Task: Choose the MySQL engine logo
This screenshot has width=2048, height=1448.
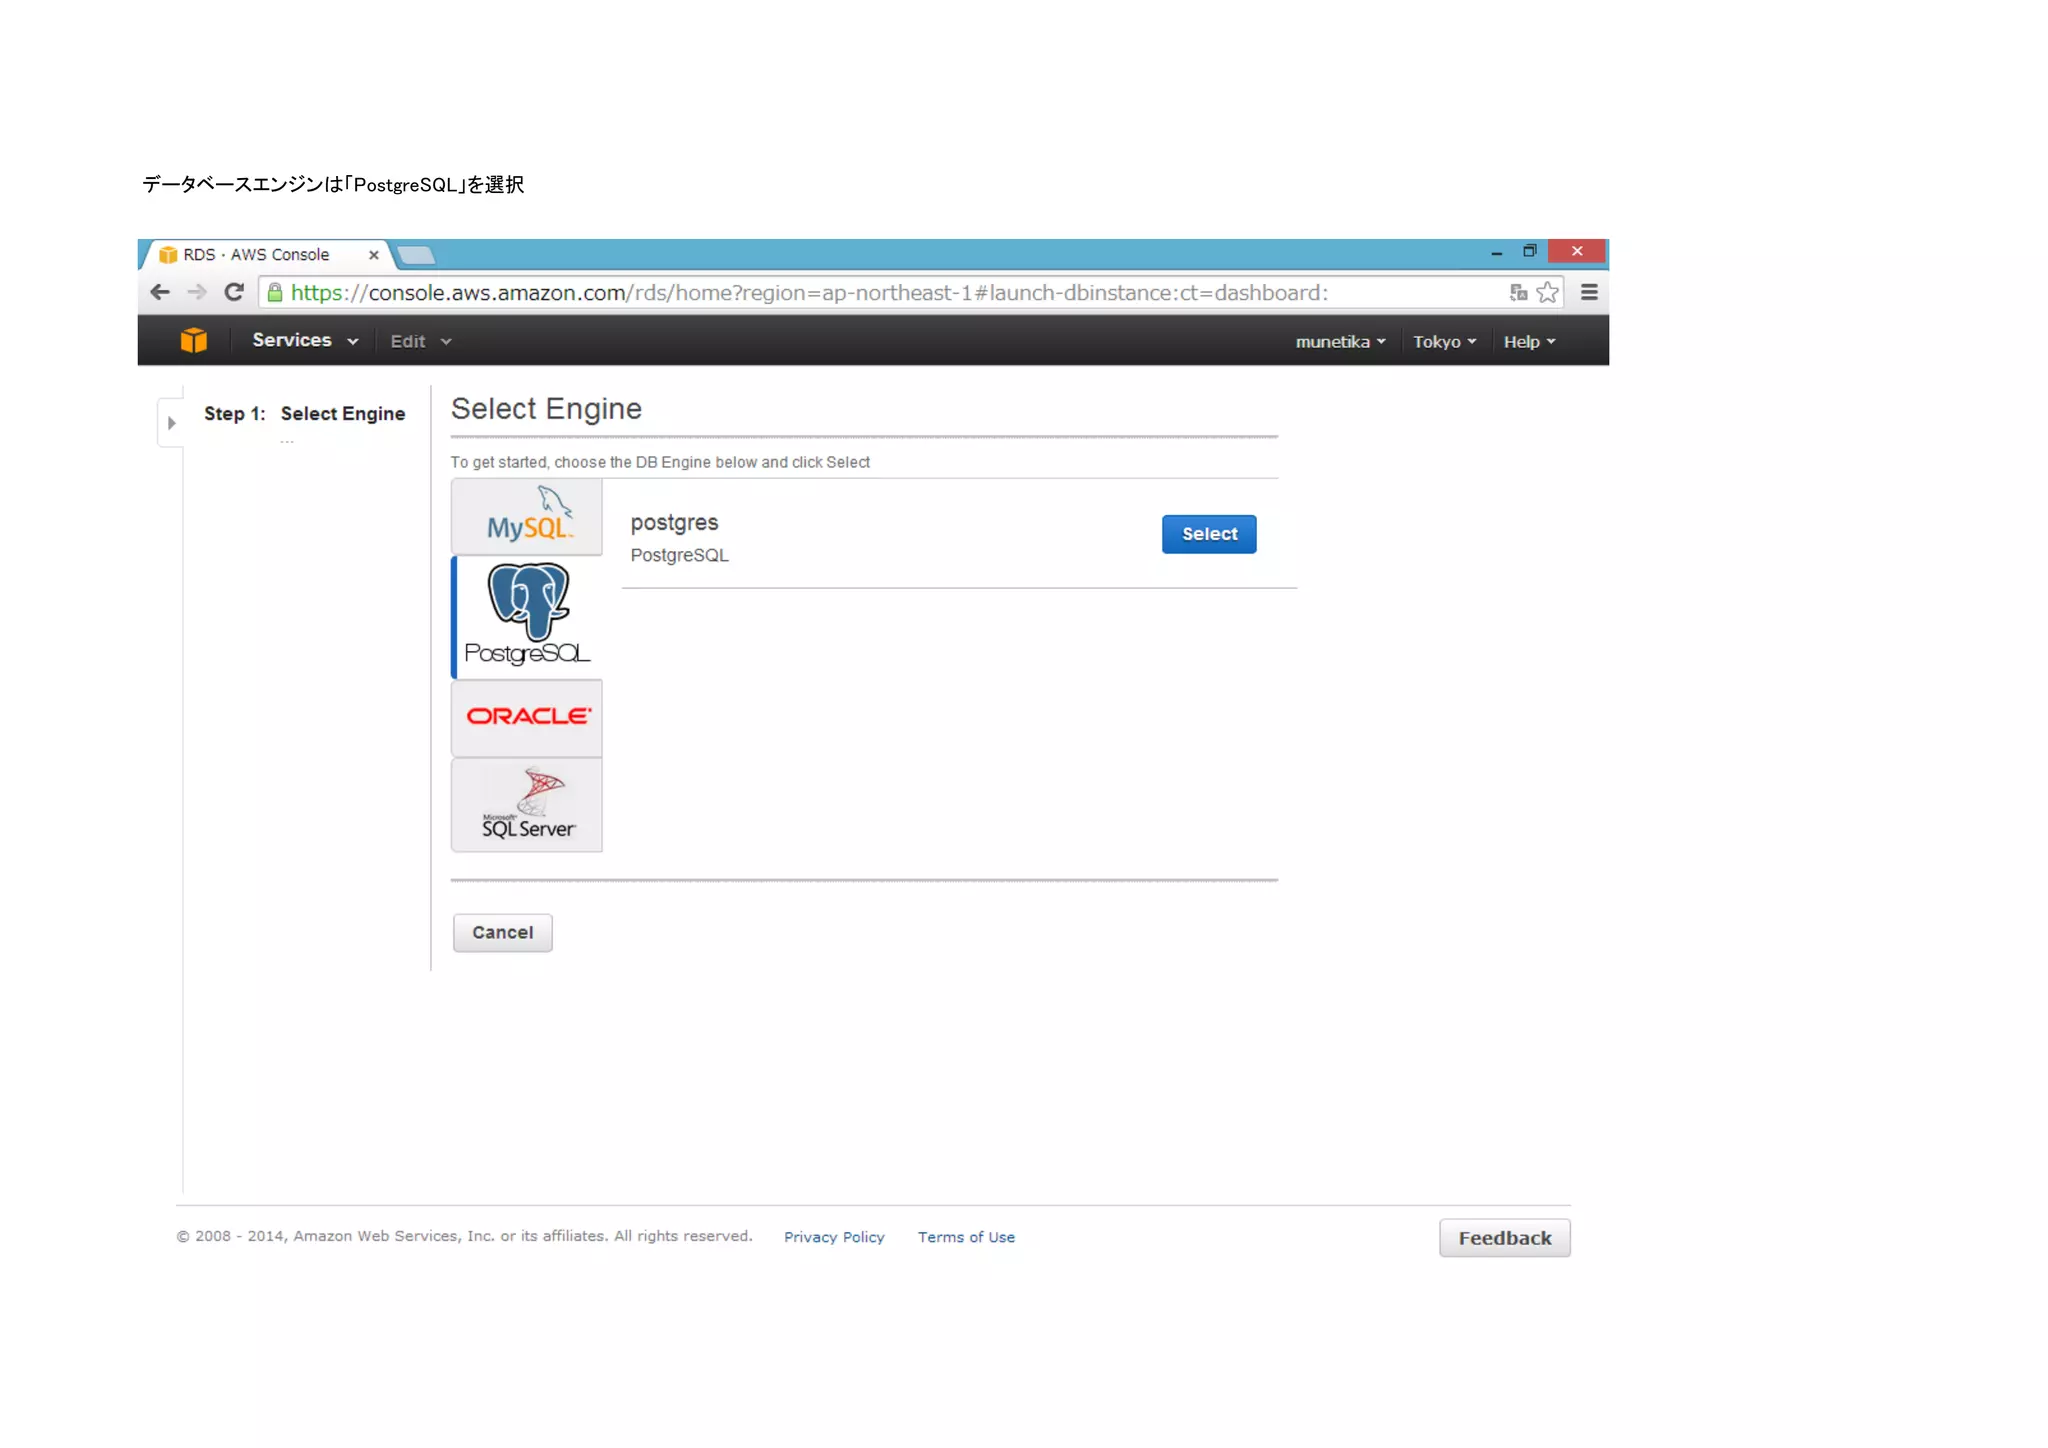Action: click(x=527, y=516)
